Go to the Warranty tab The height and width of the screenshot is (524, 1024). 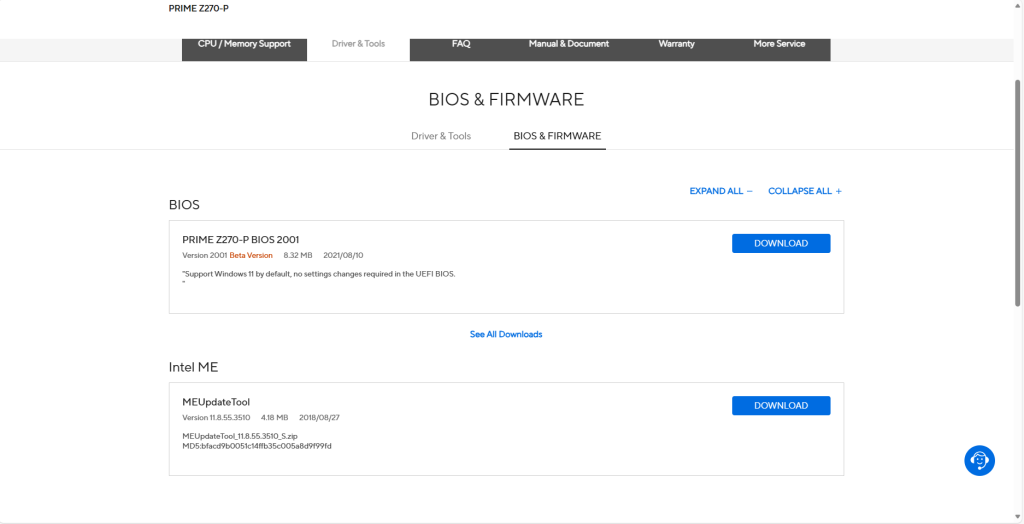(x=677, y=44)
